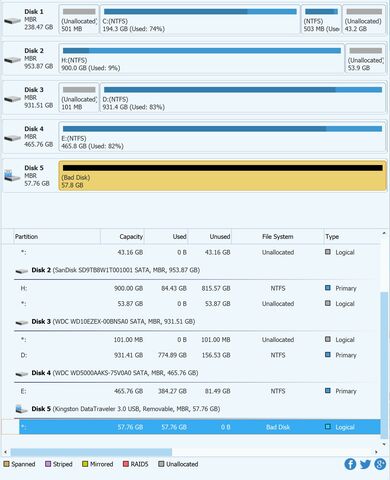Select the E: partition row in list

pos(197,391)
